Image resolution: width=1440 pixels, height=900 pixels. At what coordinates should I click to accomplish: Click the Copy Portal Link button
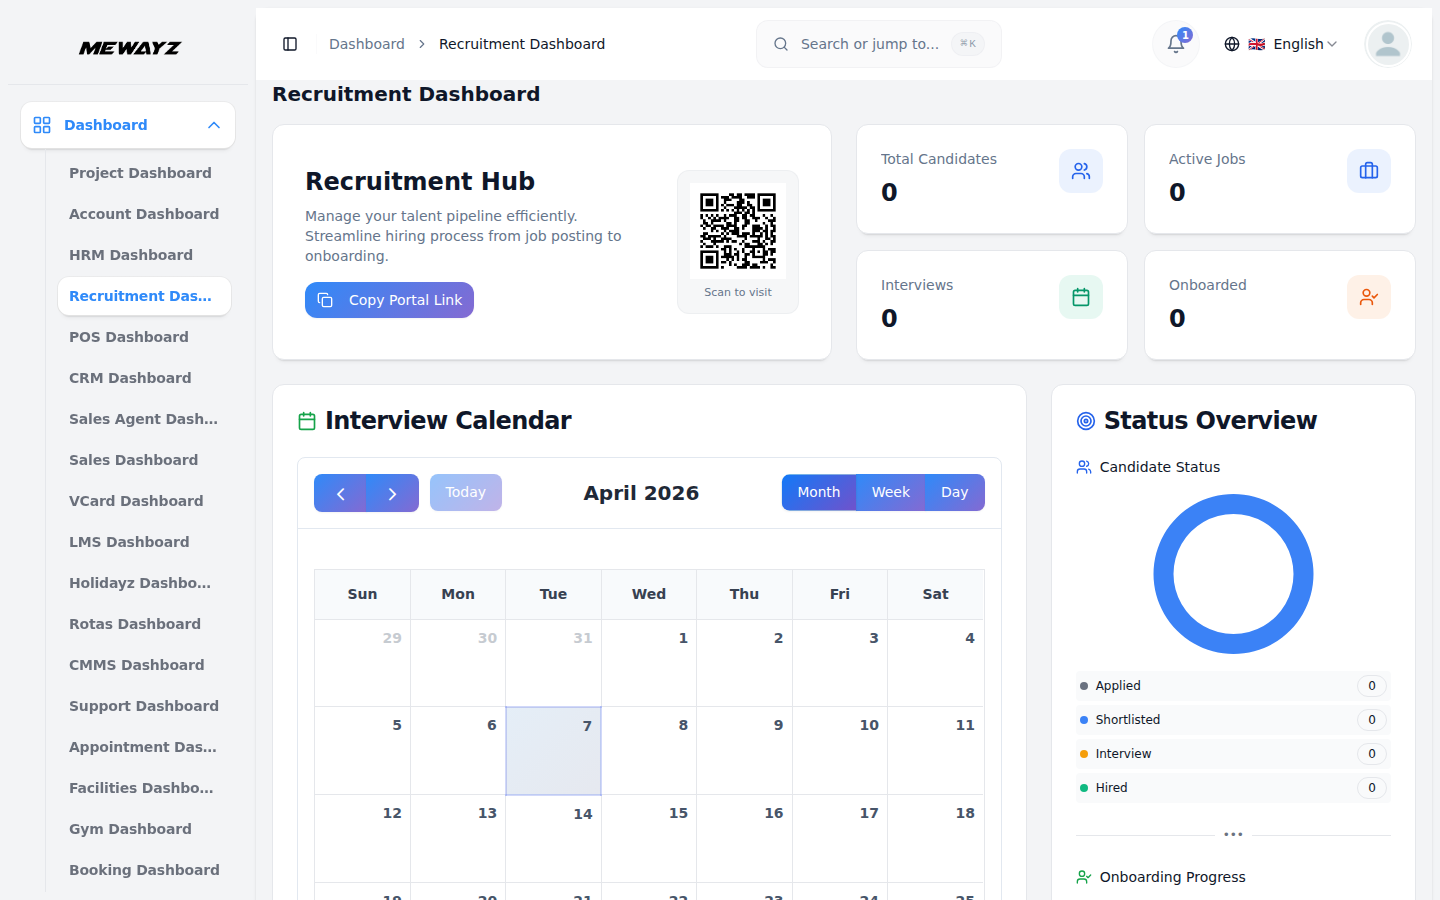[389, 300]
